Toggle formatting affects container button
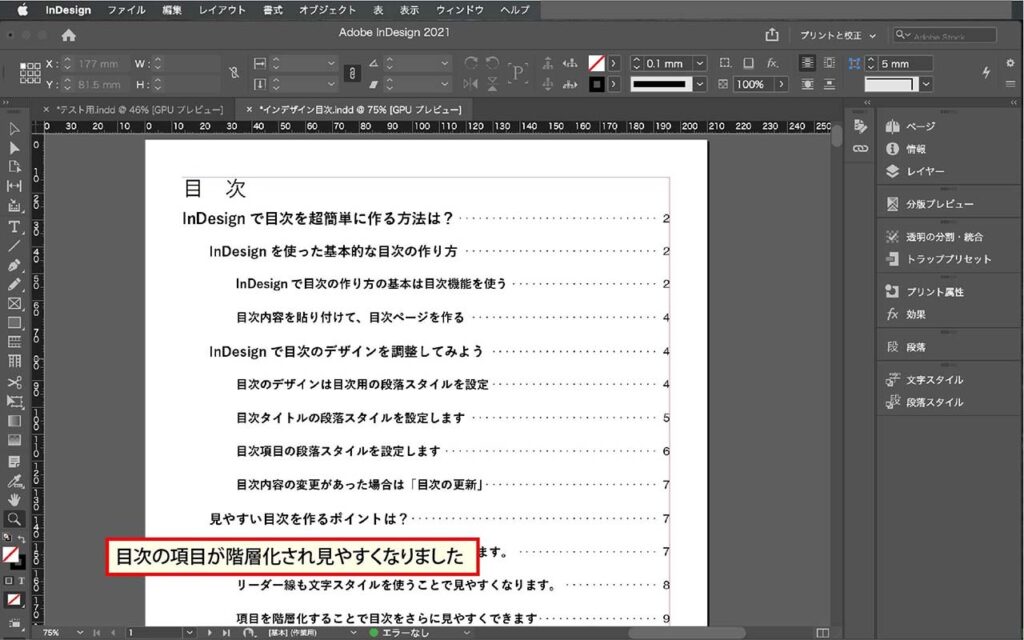Viewport: 1024px width, 640px height. pyautogui.click(x=8, y=581)
